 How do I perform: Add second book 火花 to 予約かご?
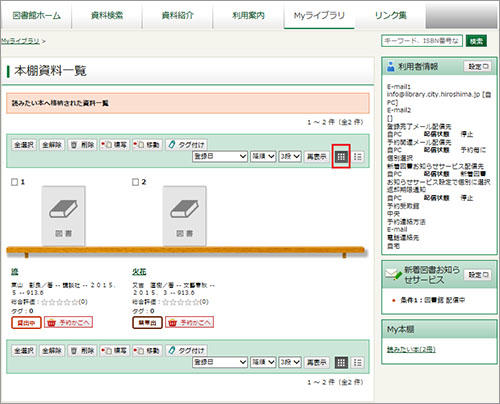189,322
